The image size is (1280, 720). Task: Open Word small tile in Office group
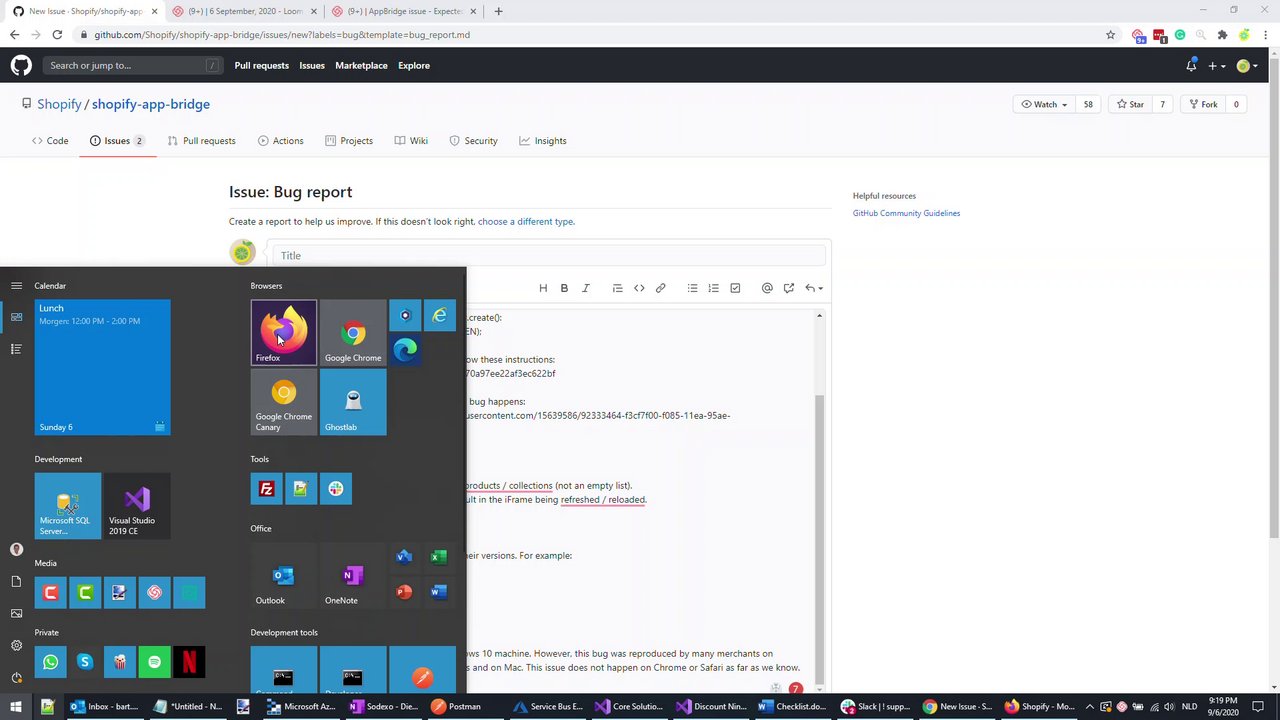click(x=439, y=592)
